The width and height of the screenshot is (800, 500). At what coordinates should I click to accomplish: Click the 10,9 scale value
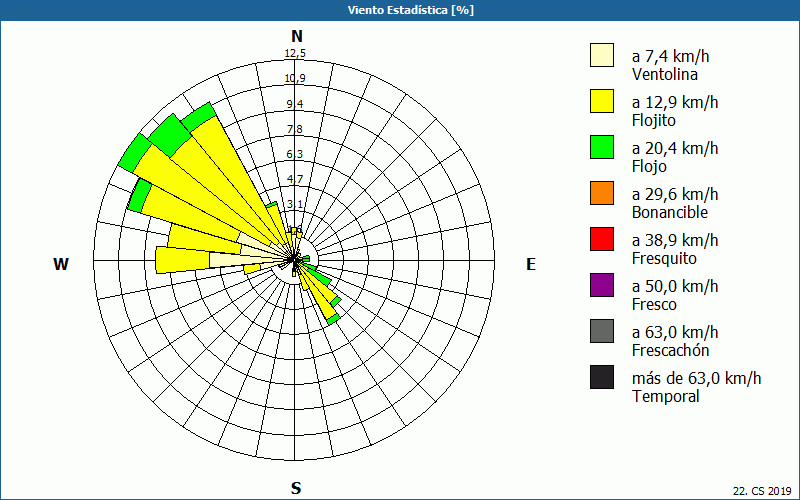(295, 78)
